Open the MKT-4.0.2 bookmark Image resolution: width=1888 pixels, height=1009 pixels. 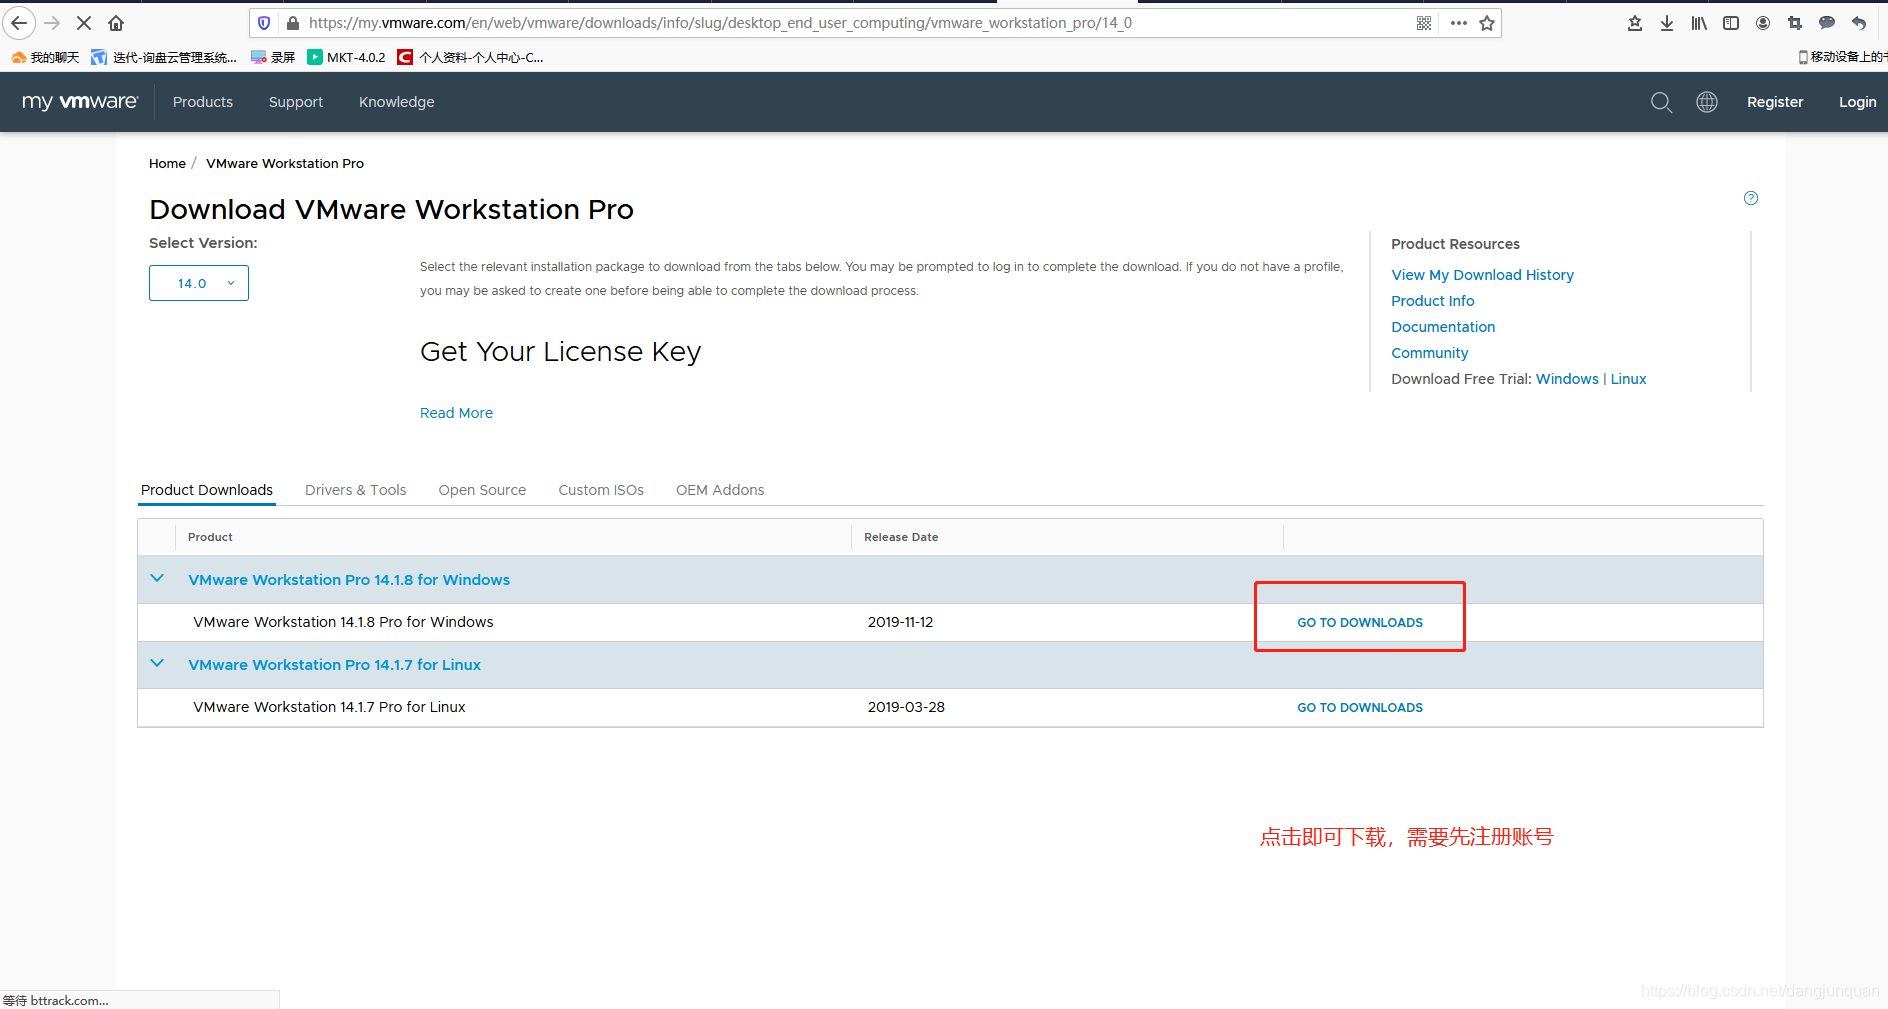[346, 57]
